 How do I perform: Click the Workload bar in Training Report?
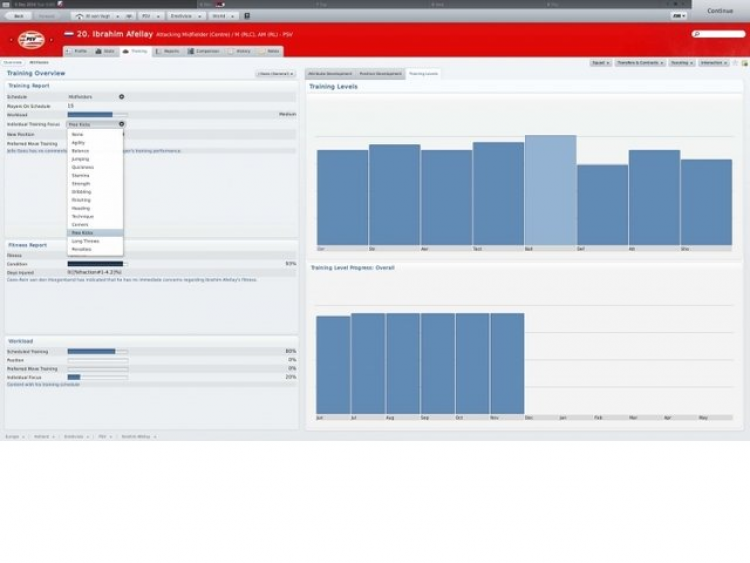pyautogui.click(x=98, y=115)
